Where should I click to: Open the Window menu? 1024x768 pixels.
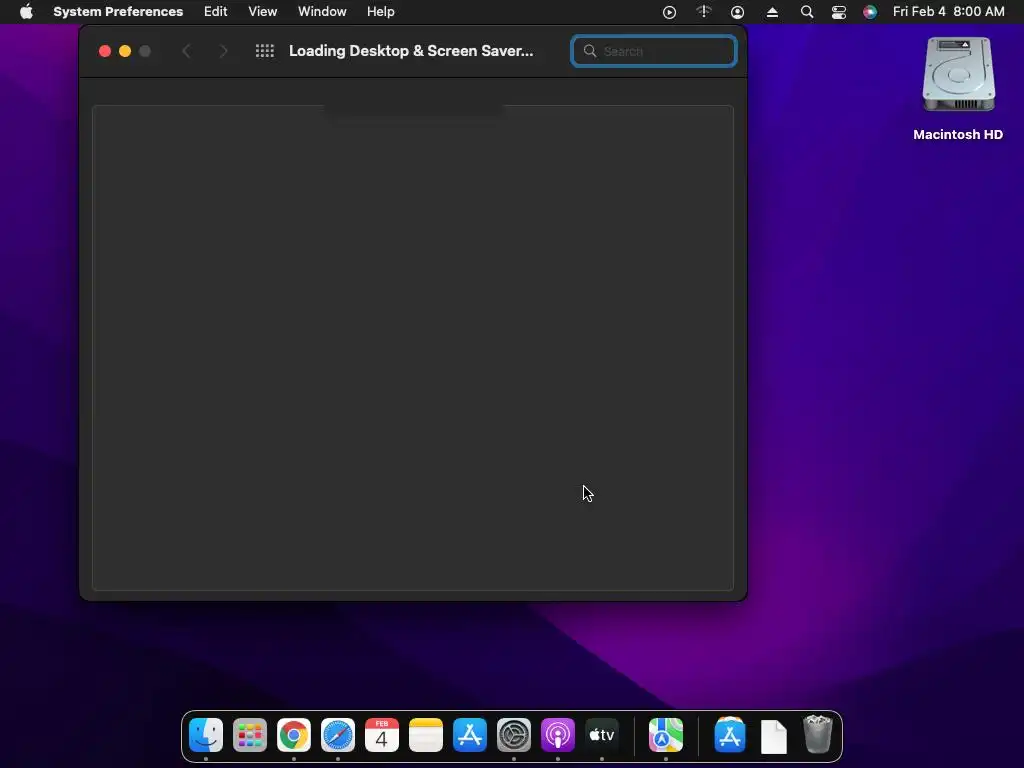322,12
